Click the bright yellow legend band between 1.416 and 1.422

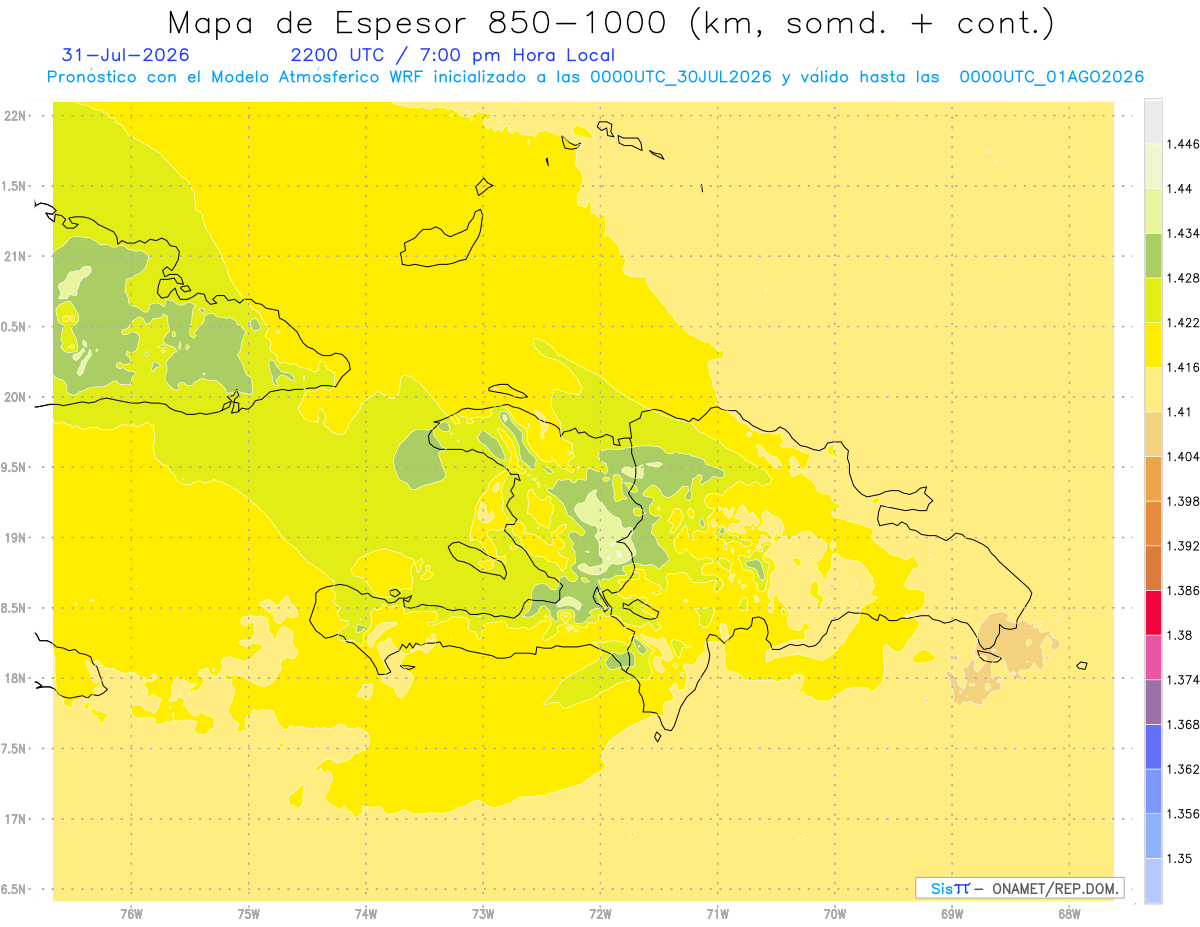point(1153,345)
